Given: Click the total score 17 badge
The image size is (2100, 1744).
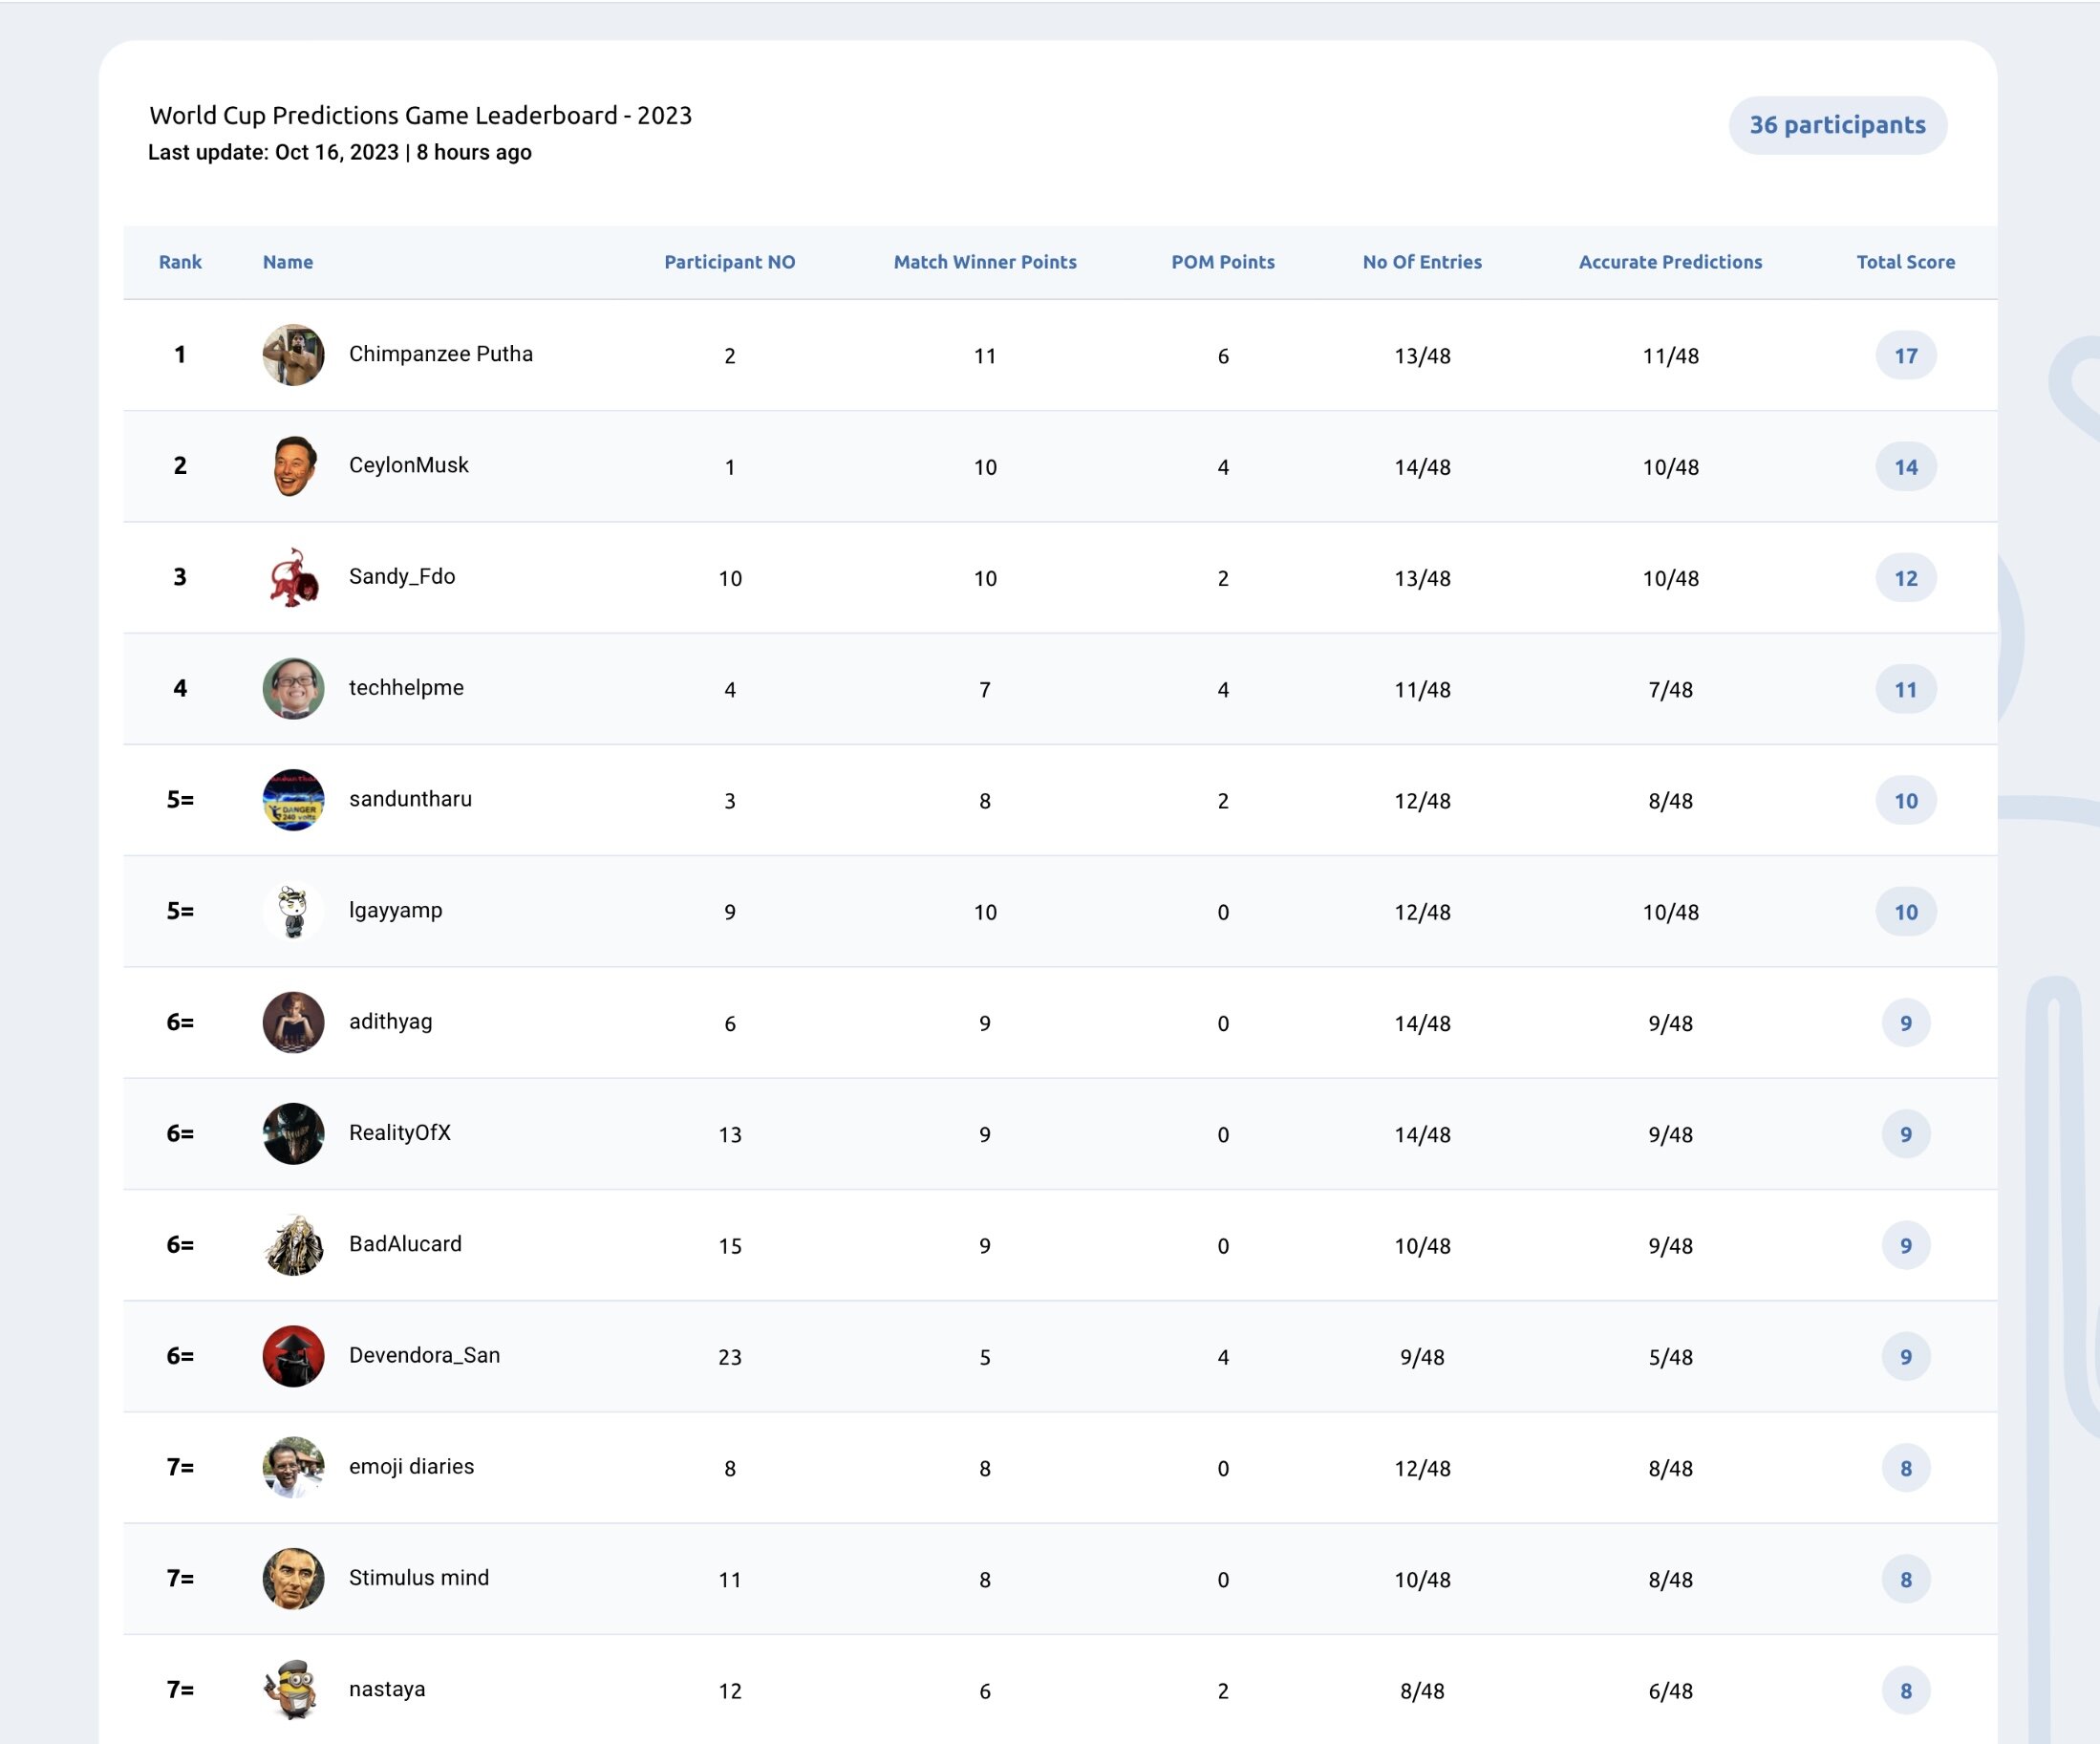Looking at the screenshot, I should (x=1906, y=356).
